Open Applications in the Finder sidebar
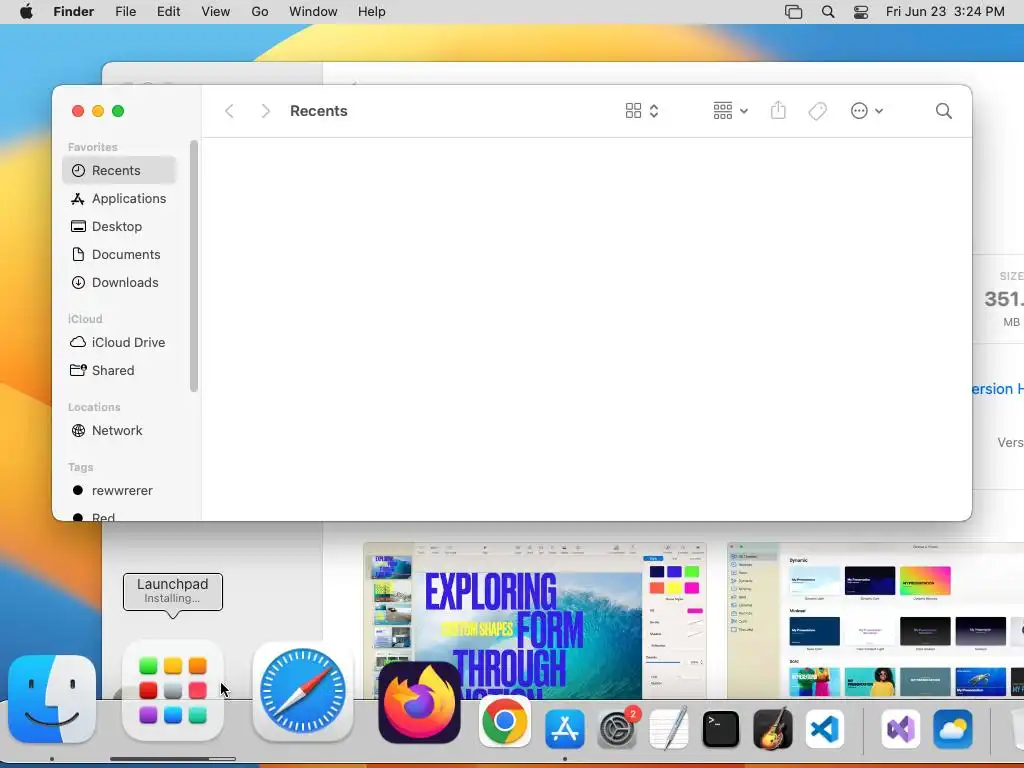 119,199
